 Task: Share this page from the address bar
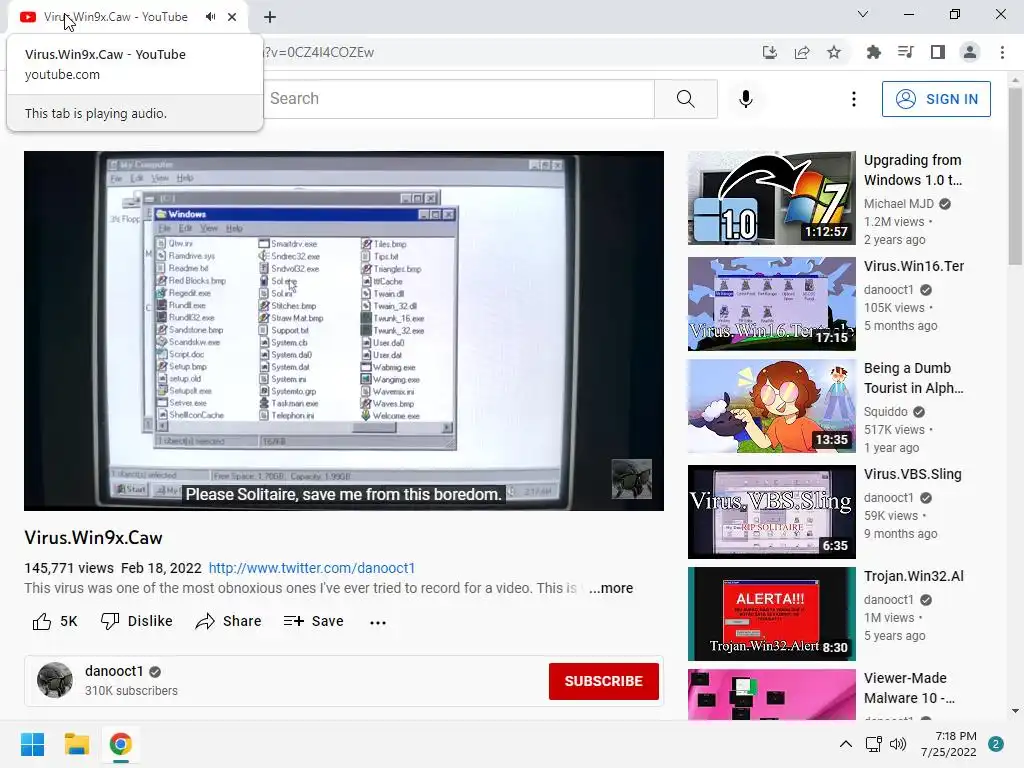(x=802, y=53)
